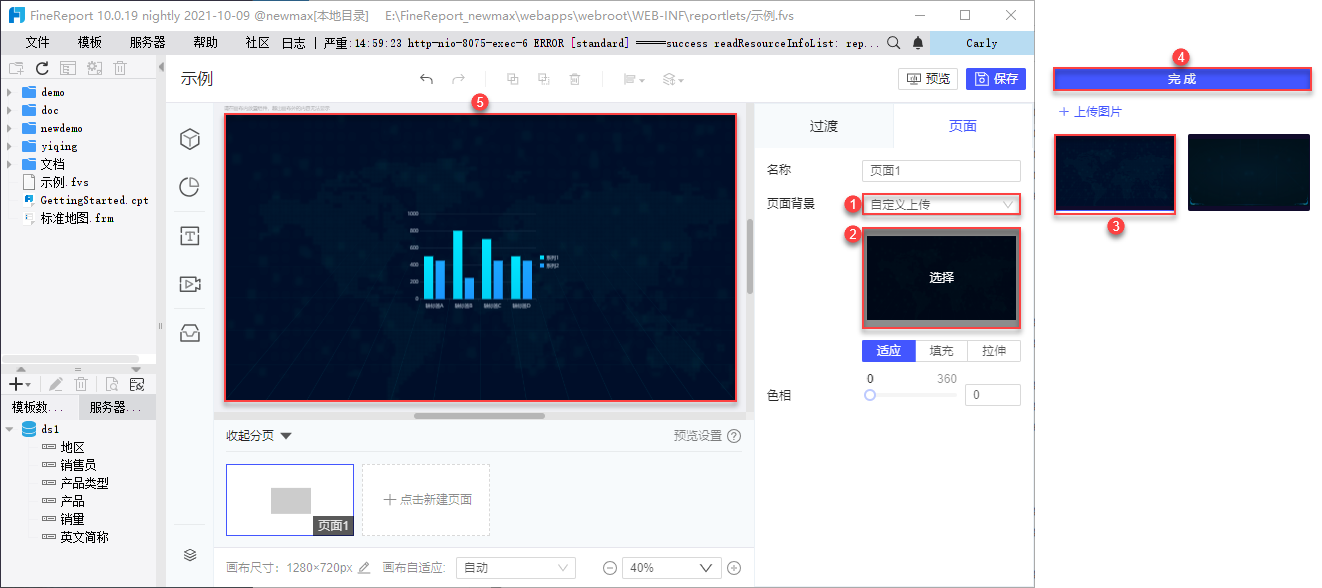Click the hue value input box

coord(993,396)
